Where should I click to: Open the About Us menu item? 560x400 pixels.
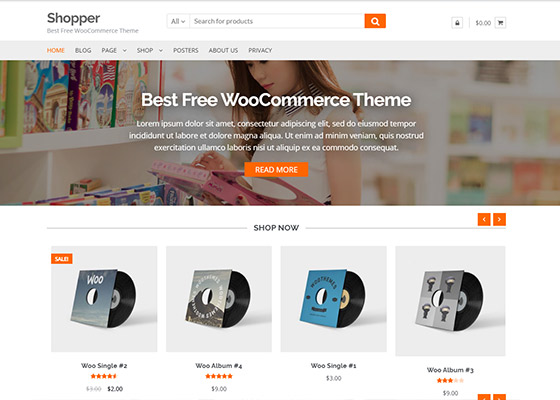pyautogui.click(x=223, y=50)
